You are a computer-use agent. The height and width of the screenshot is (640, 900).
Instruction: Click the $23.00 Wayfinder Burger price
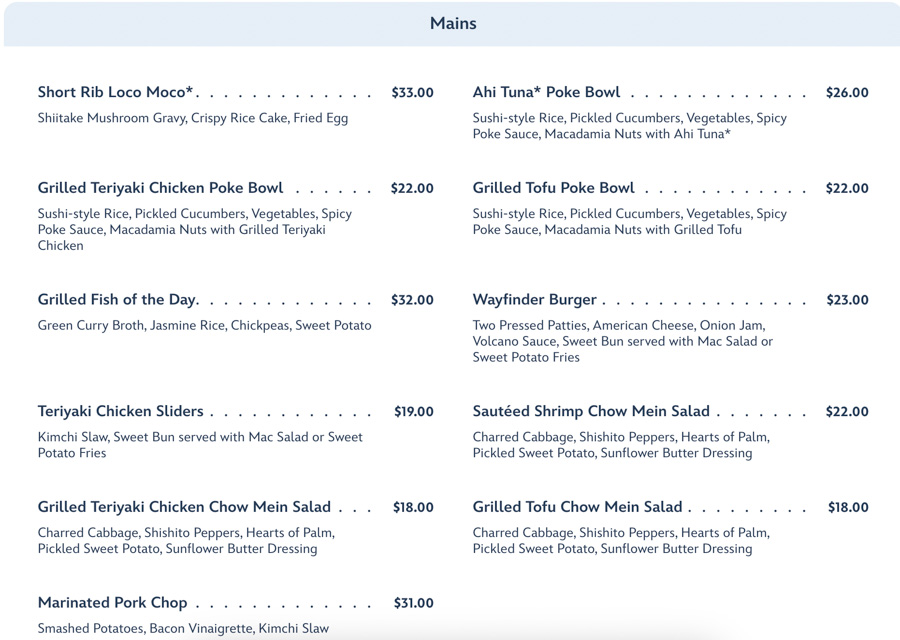click(x=847, y=300)
